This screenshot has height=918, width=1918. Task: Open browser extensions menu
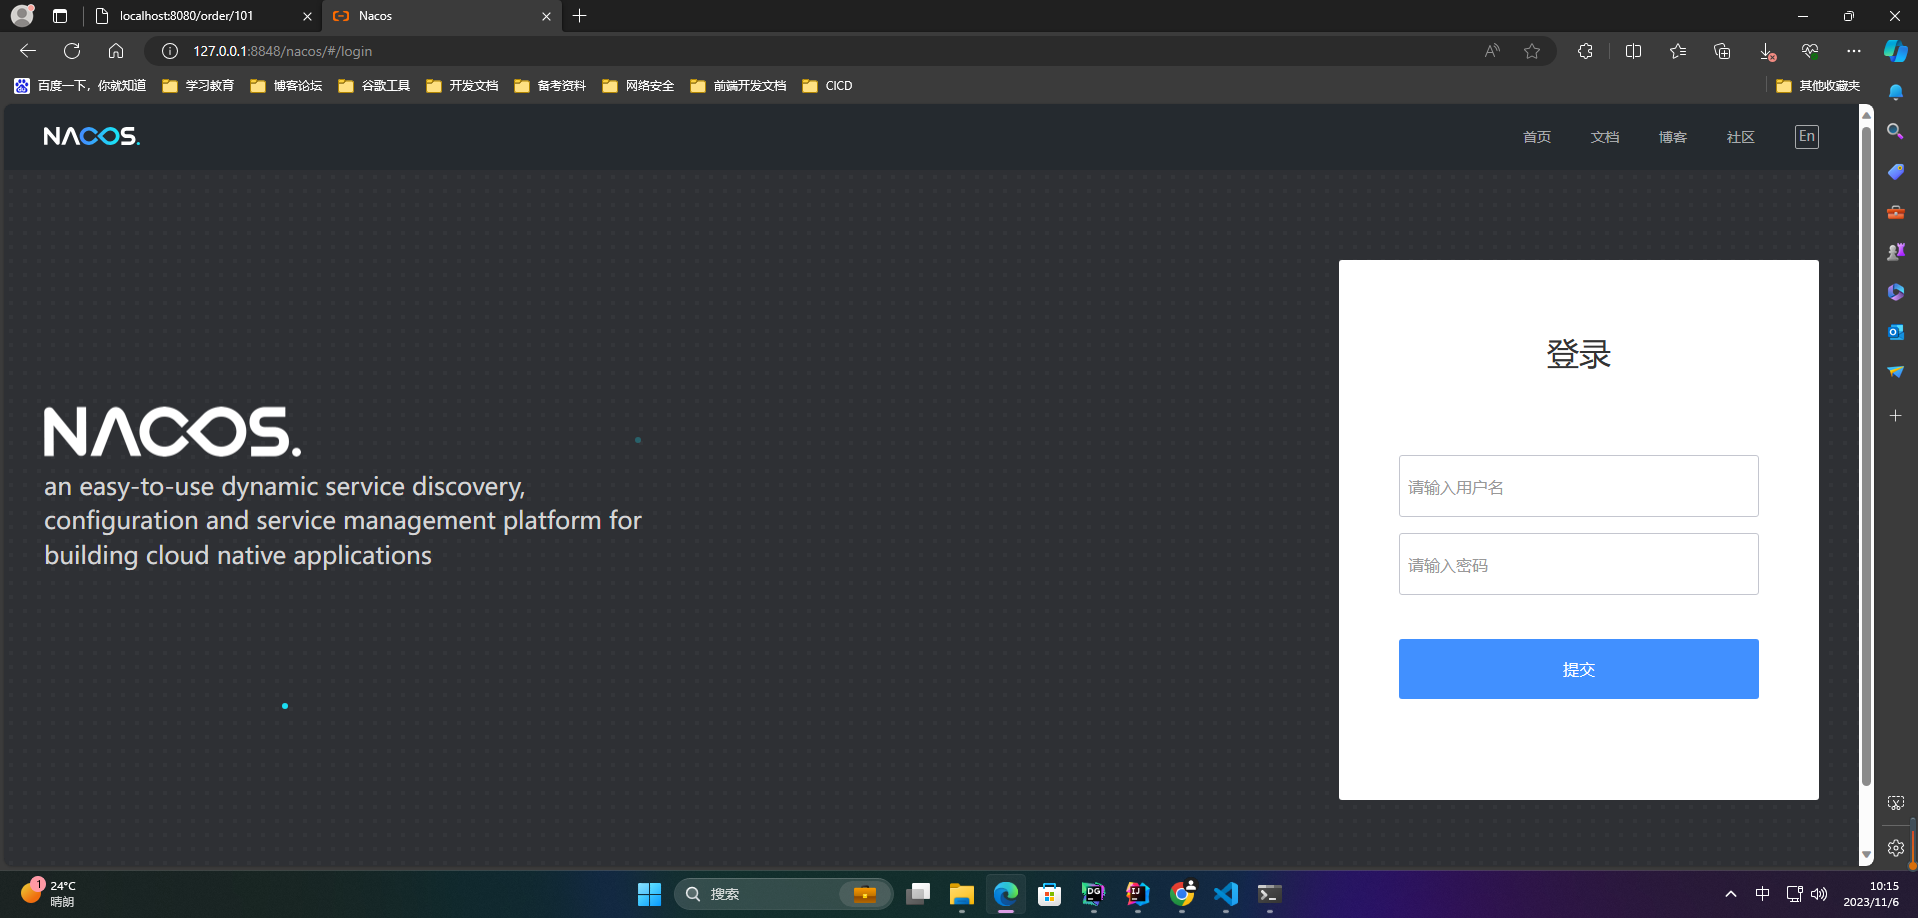(x=1585, y=51)
